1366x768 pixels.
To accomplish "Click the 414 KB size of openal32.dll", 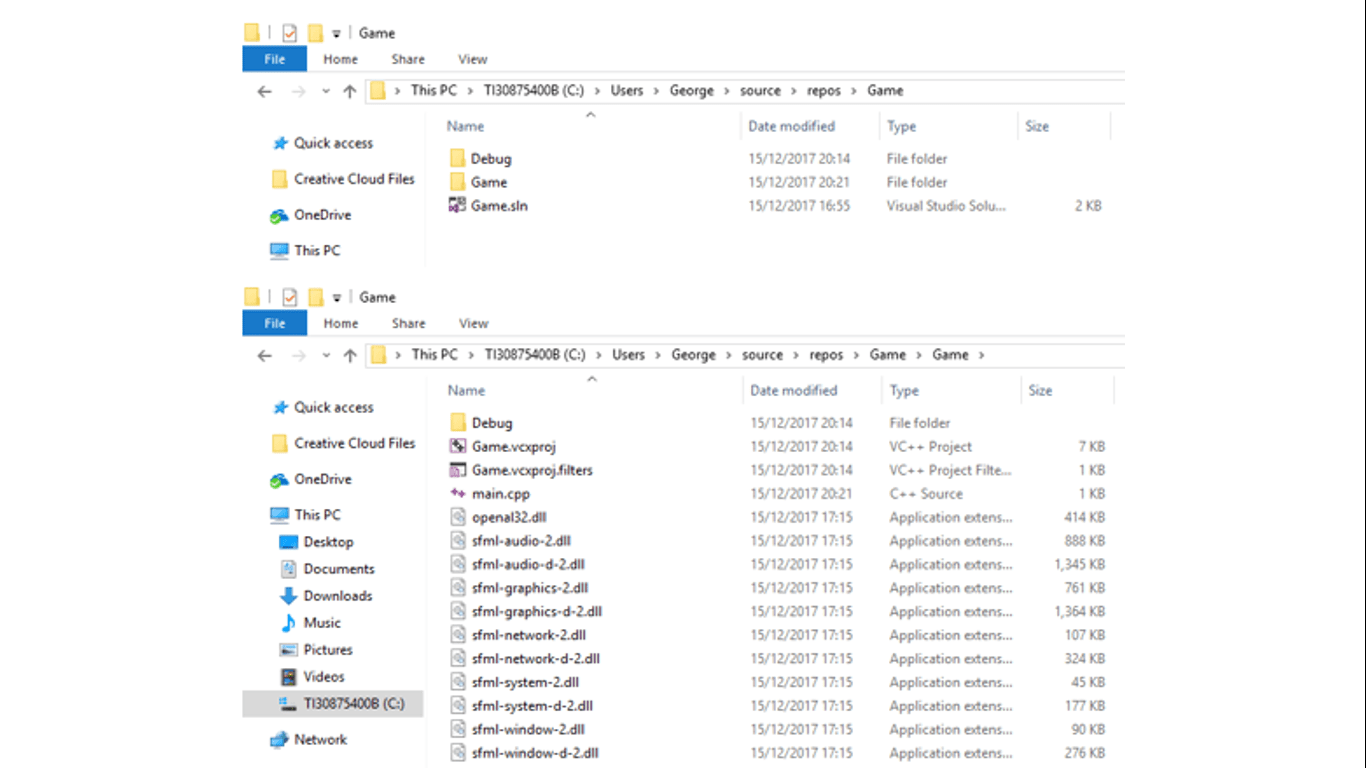I will point(1085,518).
